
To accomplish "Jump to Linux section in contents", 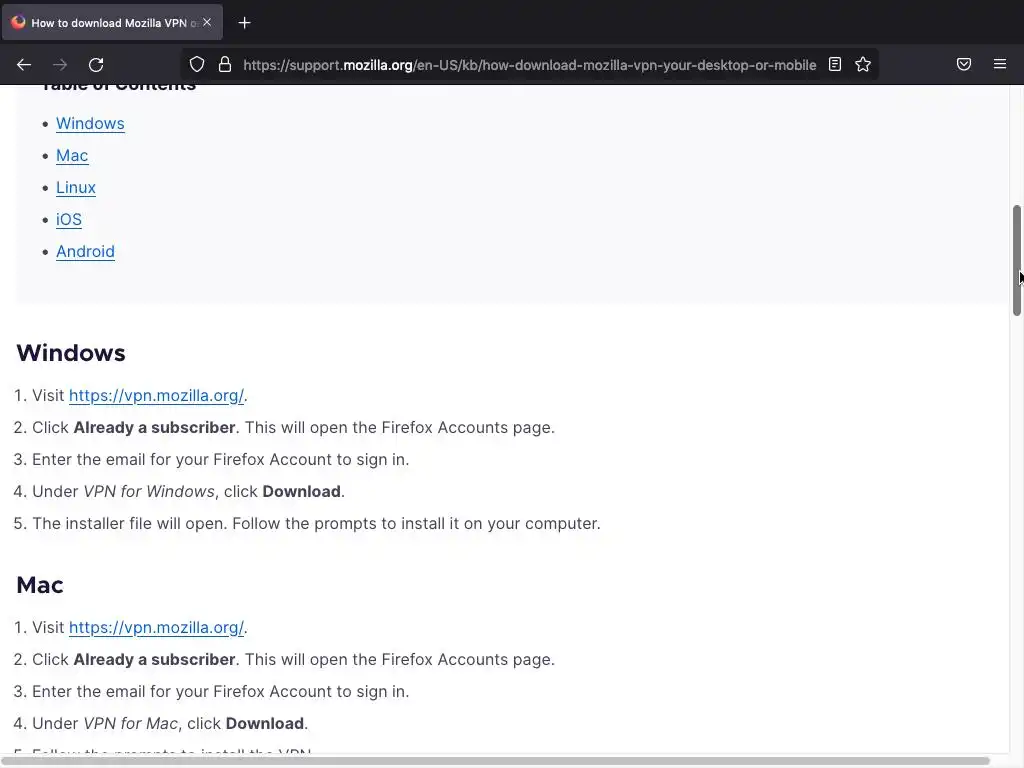I will (76, 187).
